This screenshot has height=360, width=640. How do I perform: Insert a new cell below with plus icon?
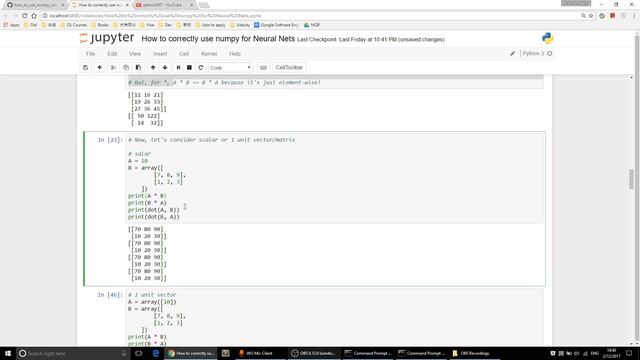click(x=99, y=67)
